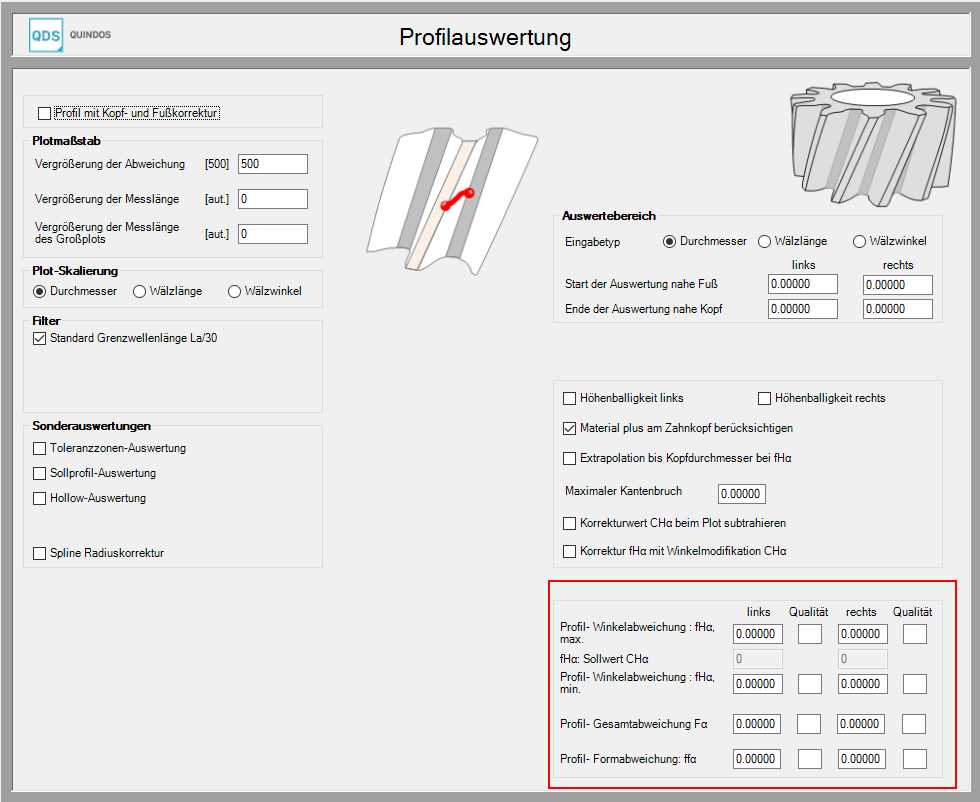
Task: Click the helical gear image
Action: [873, 144]
